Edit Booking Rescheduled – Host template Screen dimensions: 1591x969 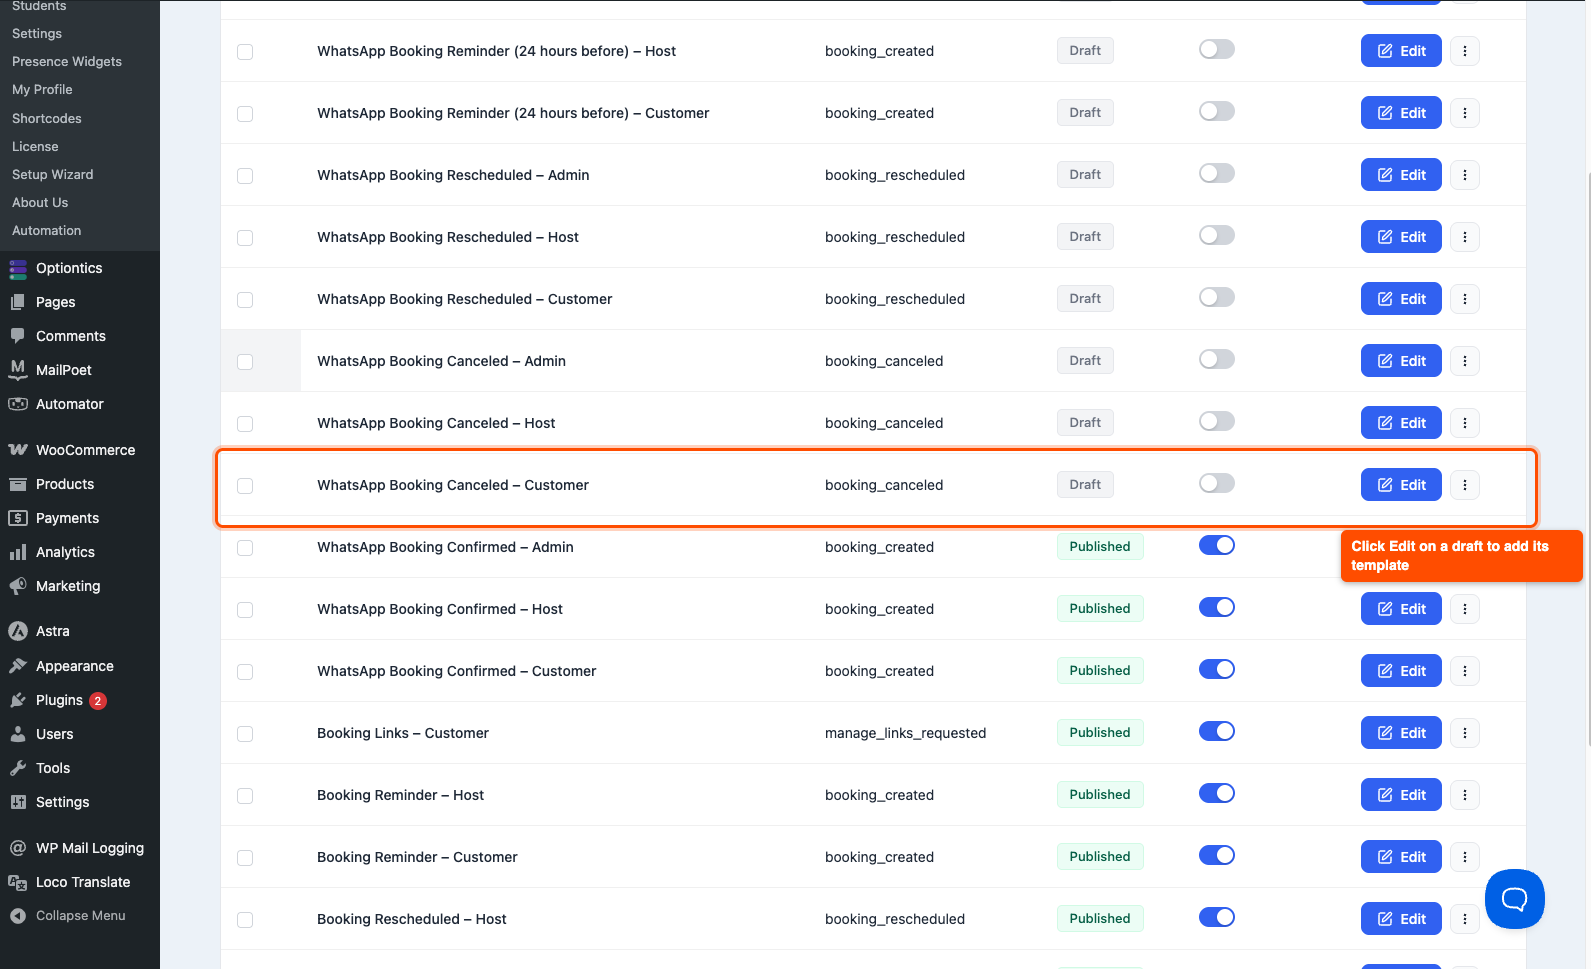(x=1401, y=919)
